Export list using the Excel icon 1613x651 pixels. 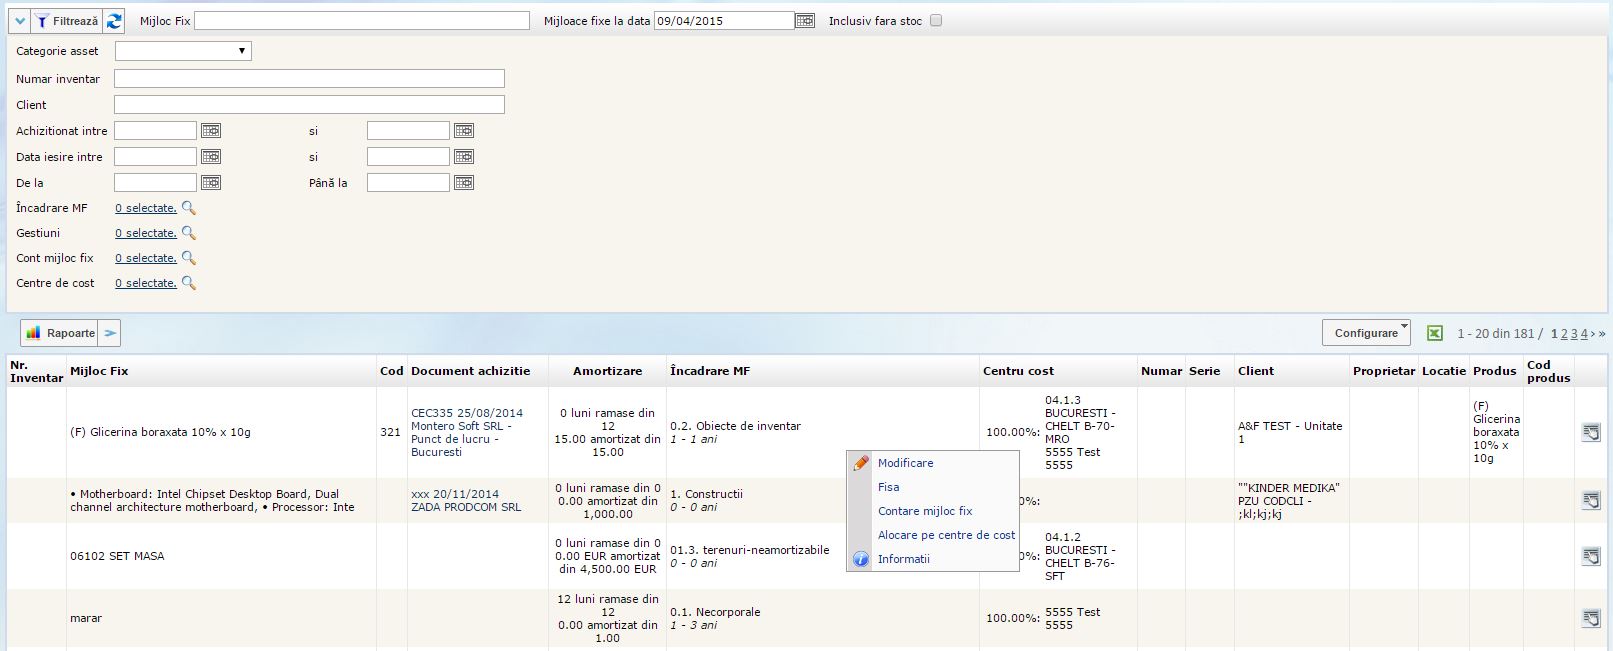[1434, 333]
